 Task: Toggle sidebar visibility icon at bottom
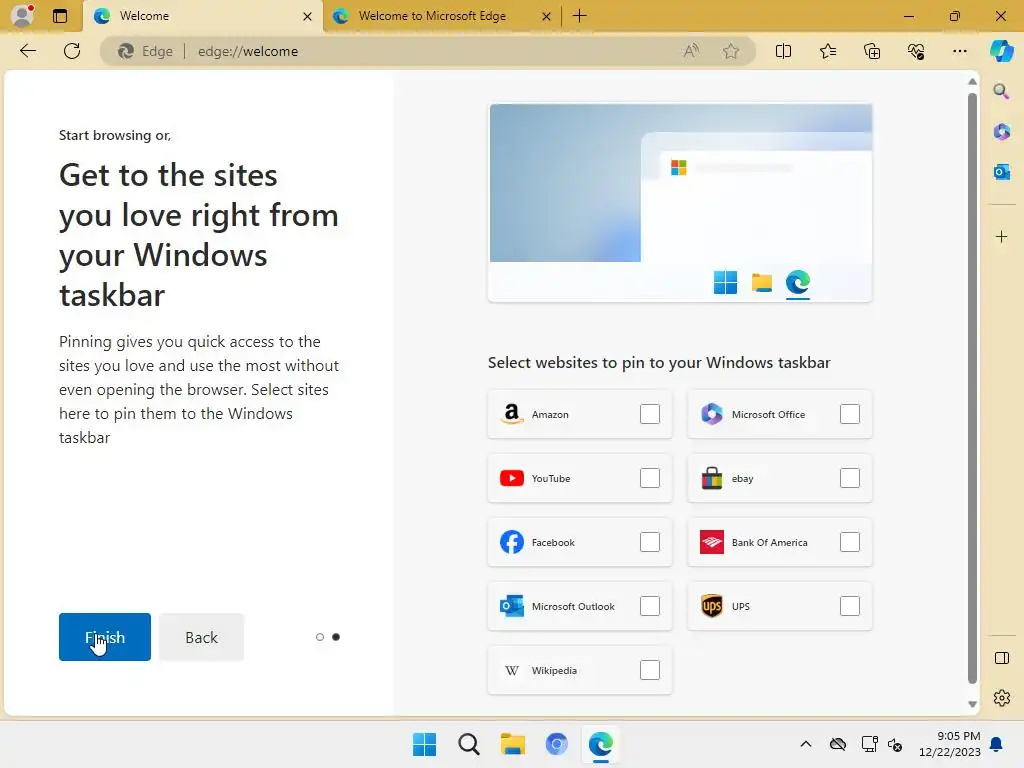(1001, 658)
